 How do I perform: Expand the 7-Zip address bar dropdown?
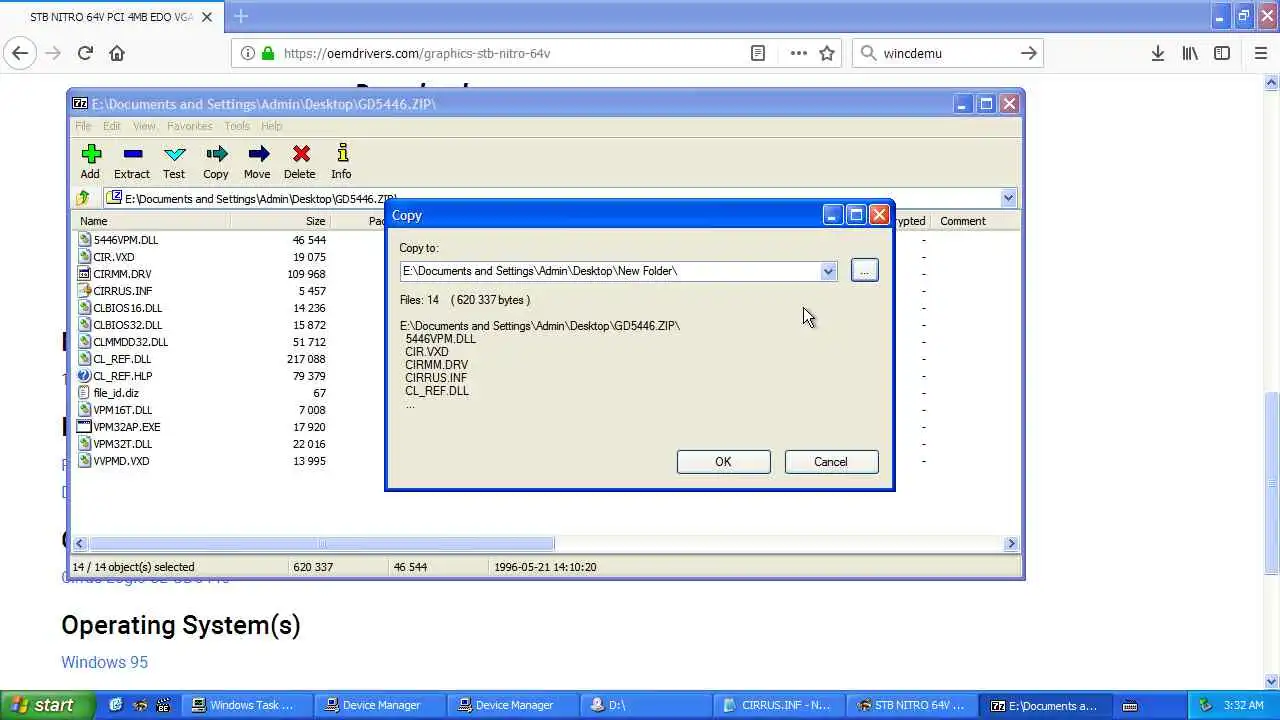point(1008,198)
